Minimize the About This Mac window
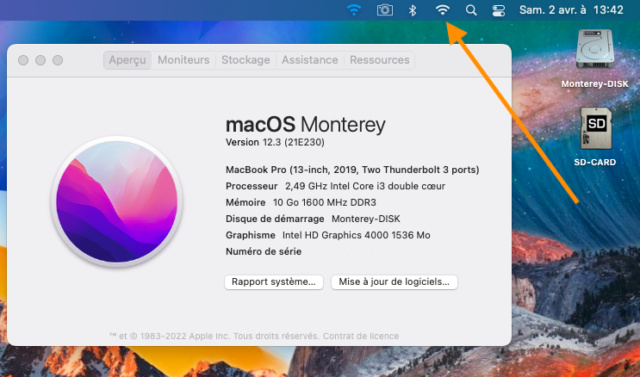 tap(40, 60)
